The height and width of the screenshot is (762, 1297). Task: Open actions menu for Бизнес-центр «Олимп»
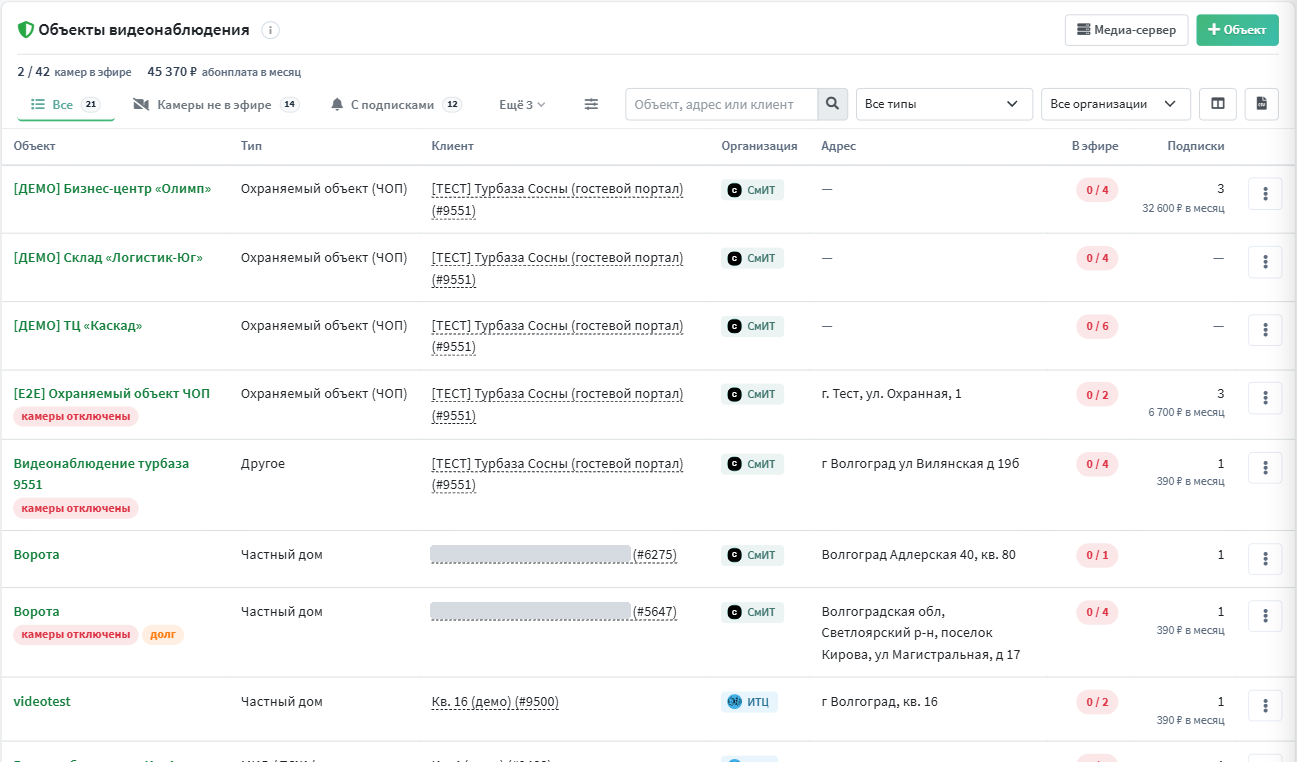pyautogui.click(x=1265, y=194)
